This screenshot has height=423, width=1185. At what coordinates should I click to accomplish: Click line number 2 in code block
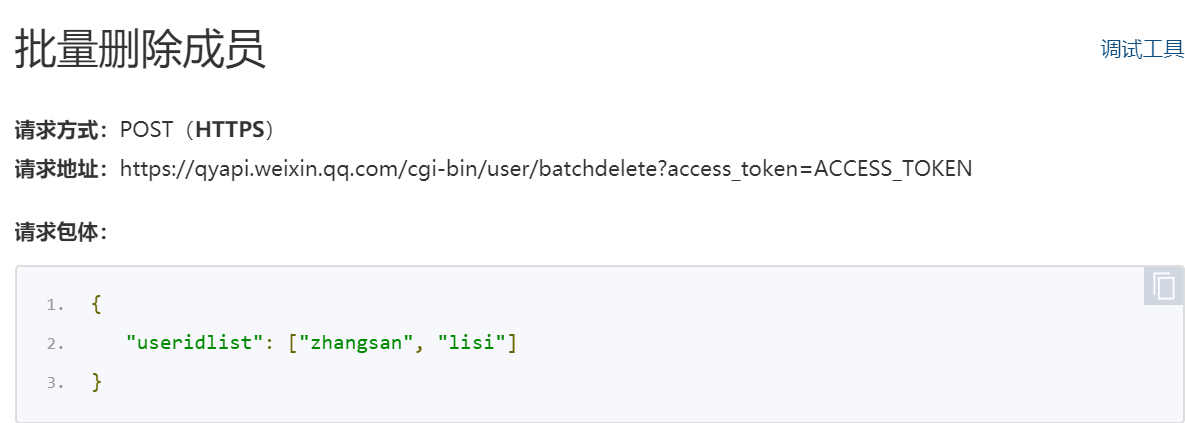point(55,344)
